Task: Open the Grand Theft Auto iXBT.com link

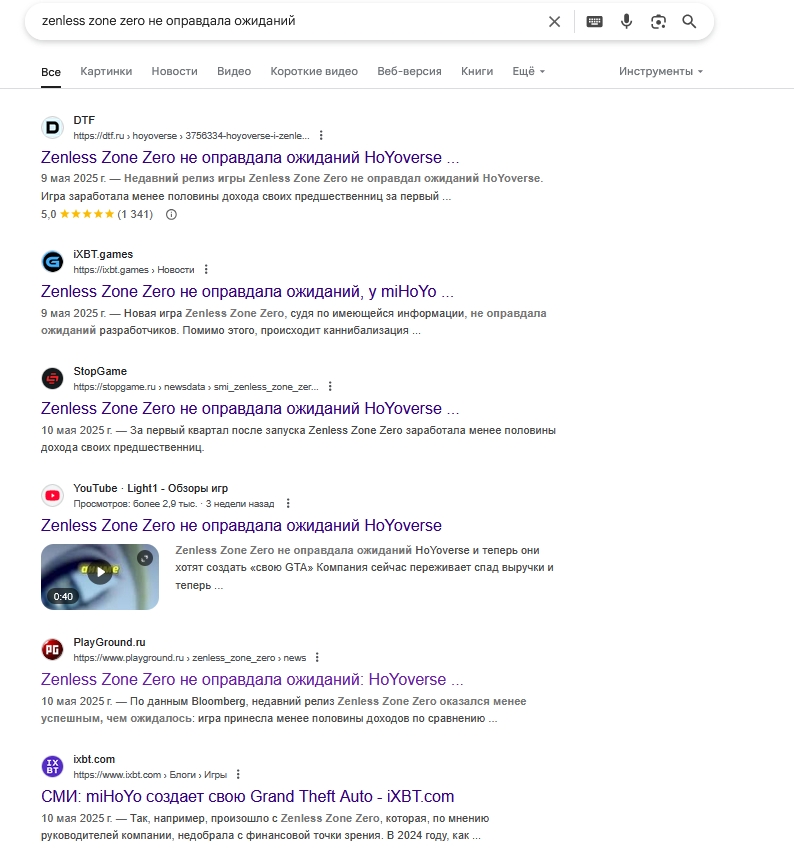Action: tap(247, 797)
